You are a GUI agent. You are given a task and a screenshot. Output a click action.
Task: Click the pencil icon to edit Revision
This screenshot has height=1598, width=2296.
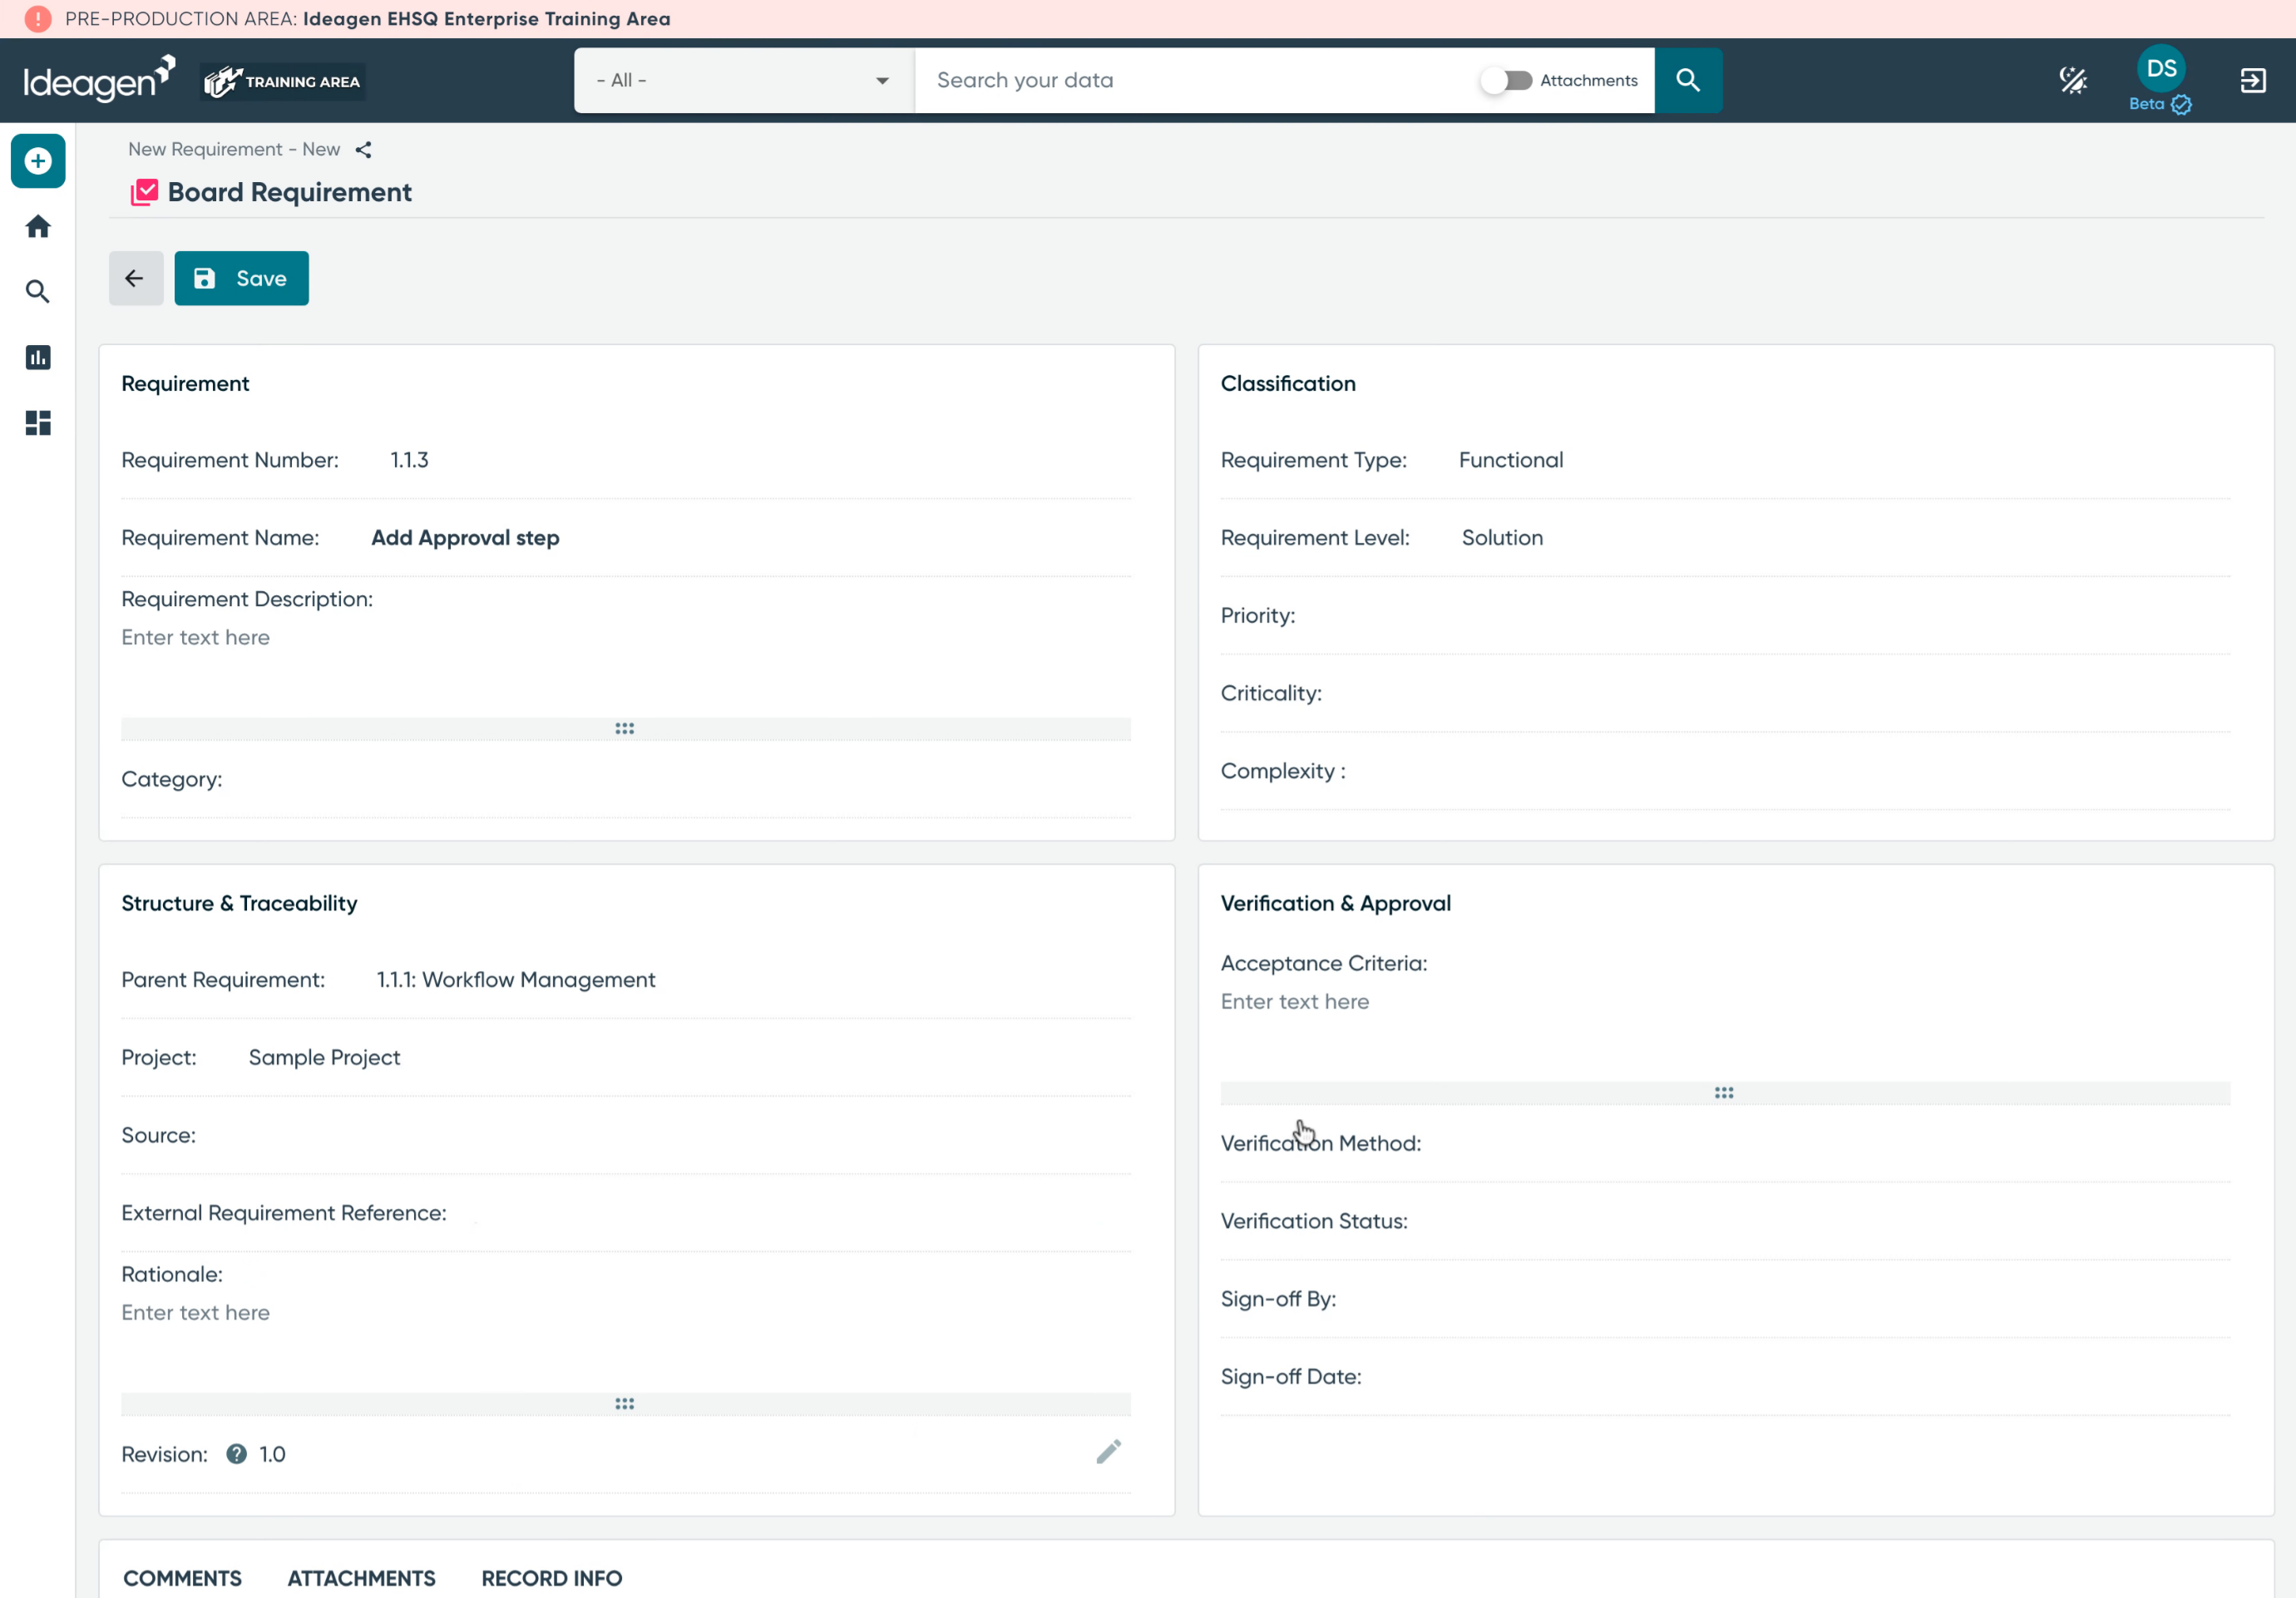[1108, 1452]
